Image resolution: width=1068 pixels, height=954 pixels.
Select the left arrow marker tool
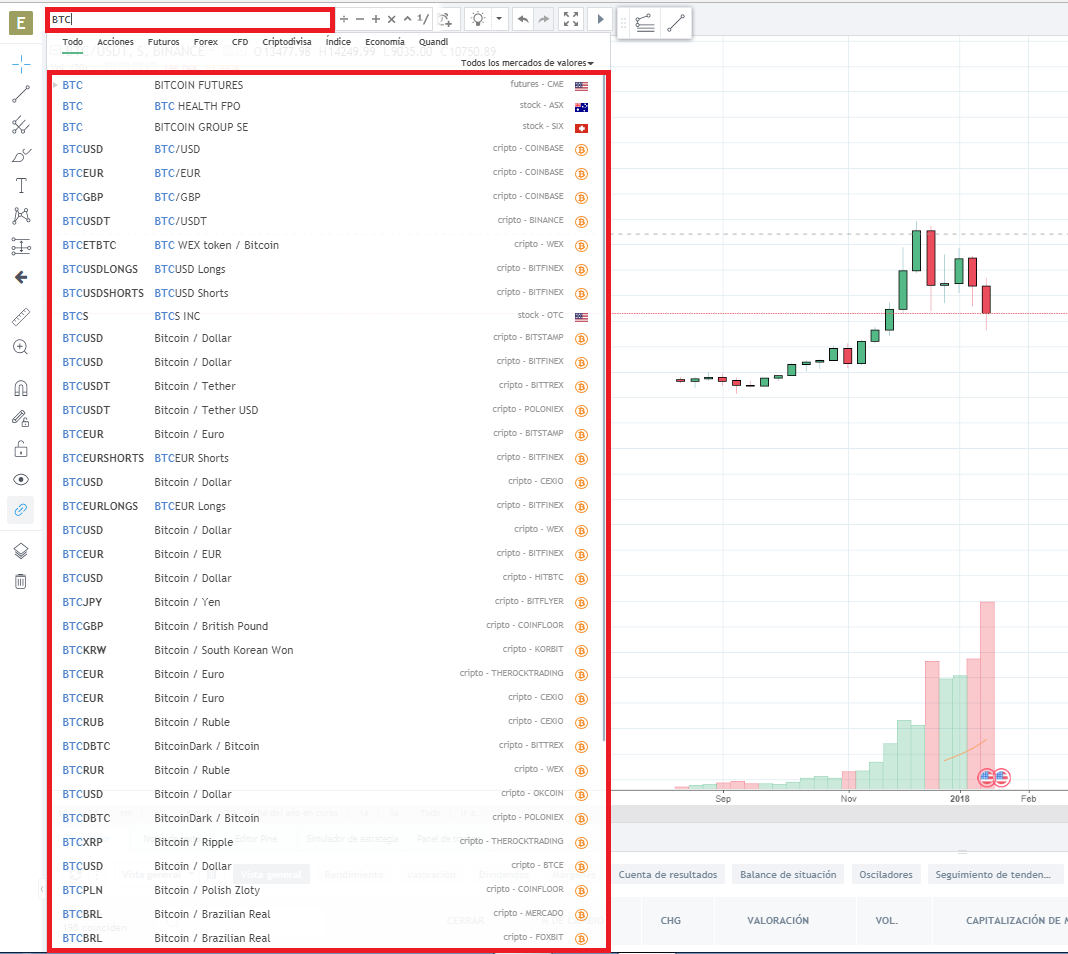pyautogui.click(x=21, y=277)
